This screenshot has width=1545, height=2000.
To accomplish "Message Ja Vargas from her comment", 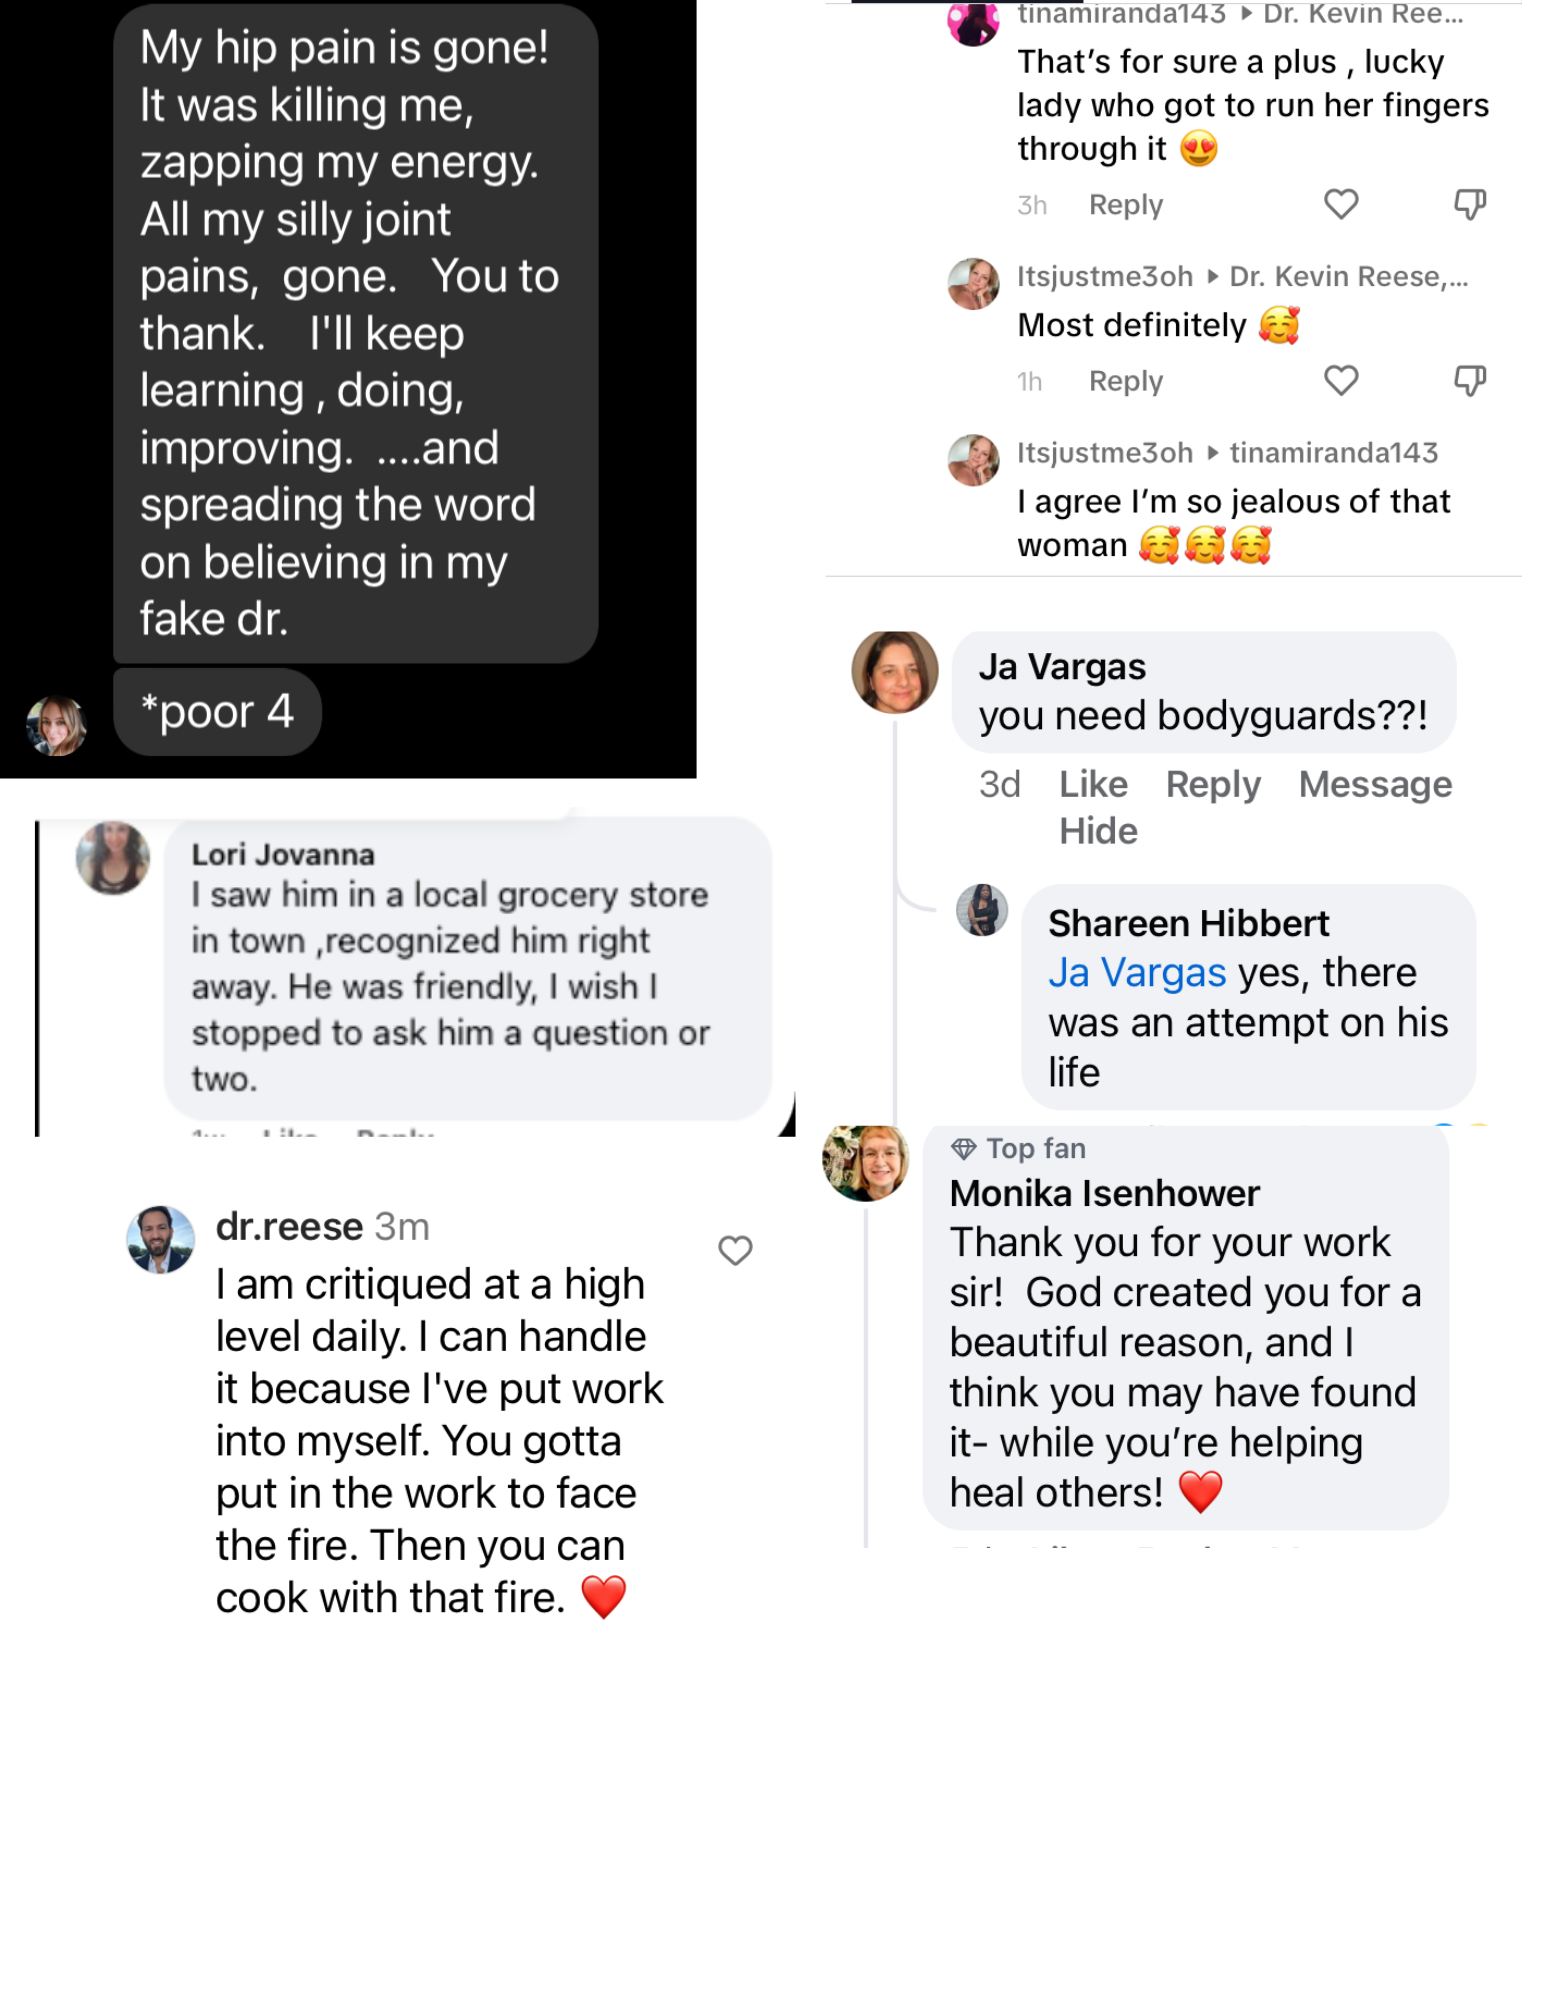I will 1374,784.
